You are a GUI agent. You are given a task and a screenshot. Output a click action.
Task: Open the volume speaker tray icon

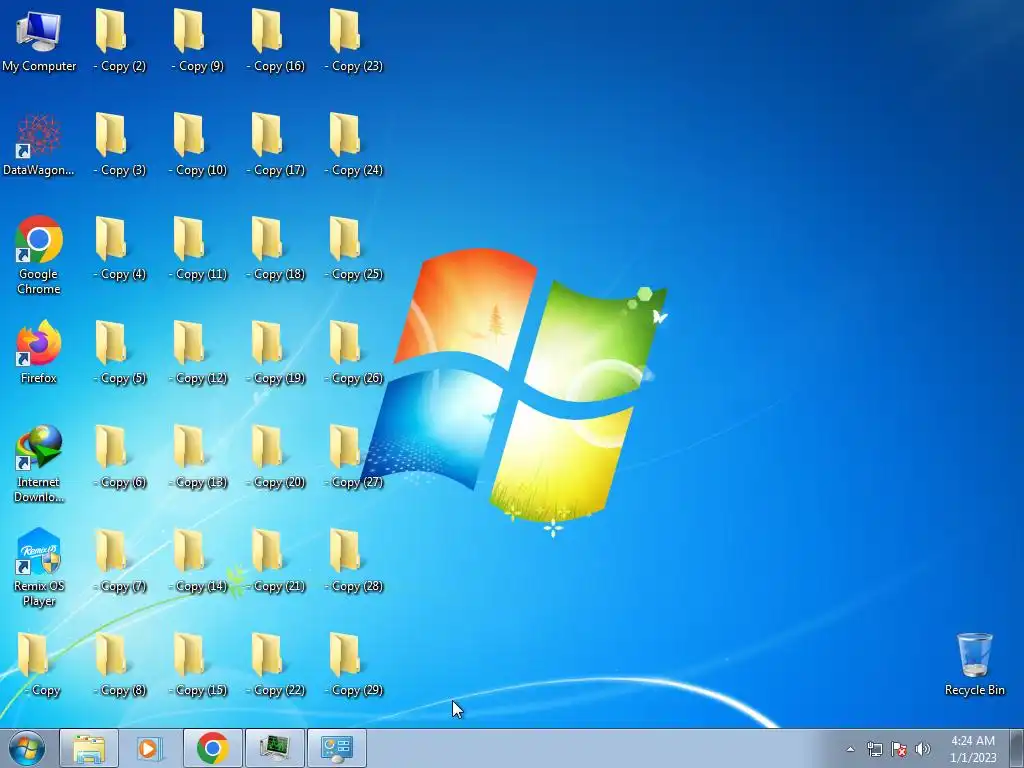pos(923,749)
